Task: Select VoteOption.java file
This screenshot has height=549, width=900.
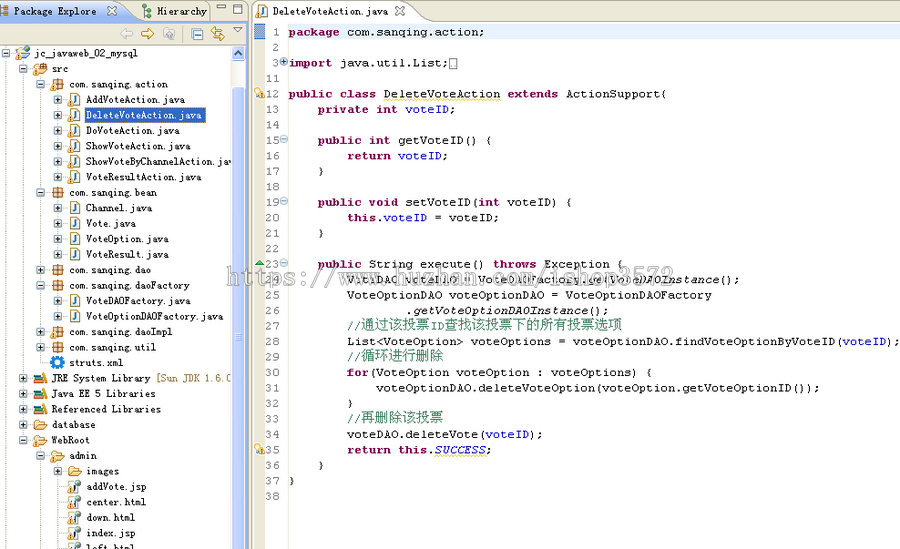Action: [127, 239]
